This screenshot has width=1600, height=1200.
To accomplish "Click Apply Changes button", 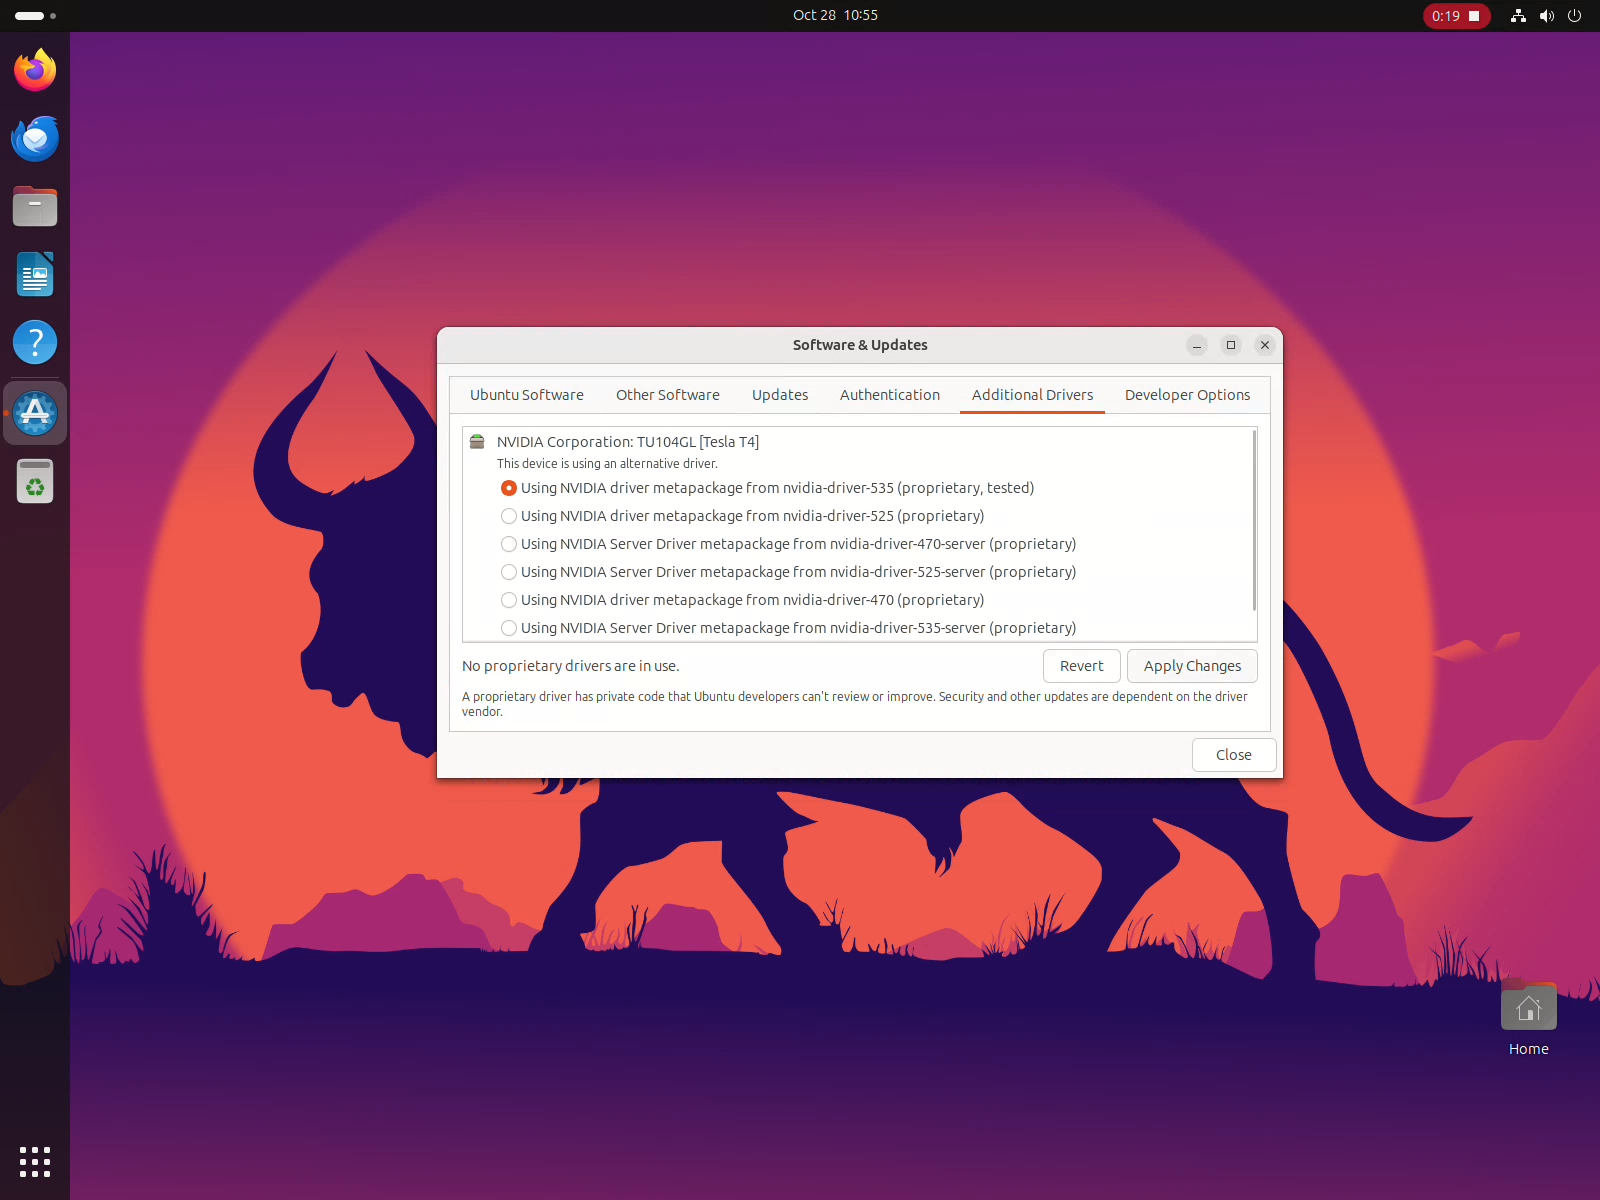I will coord(1192,666).
